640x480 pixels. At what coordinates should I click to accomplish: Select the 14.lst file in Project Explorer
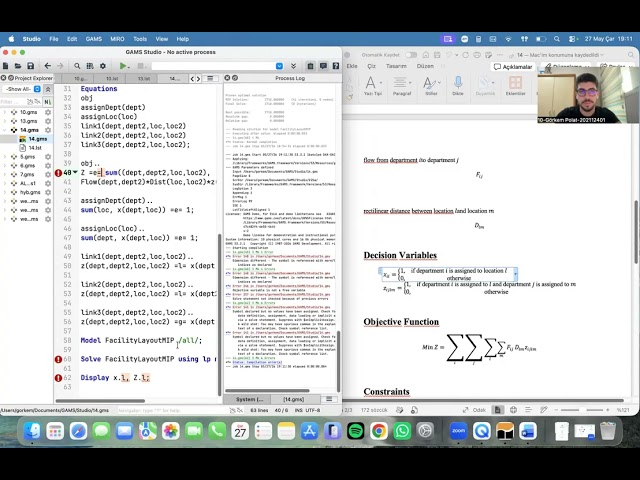(35, 148)
